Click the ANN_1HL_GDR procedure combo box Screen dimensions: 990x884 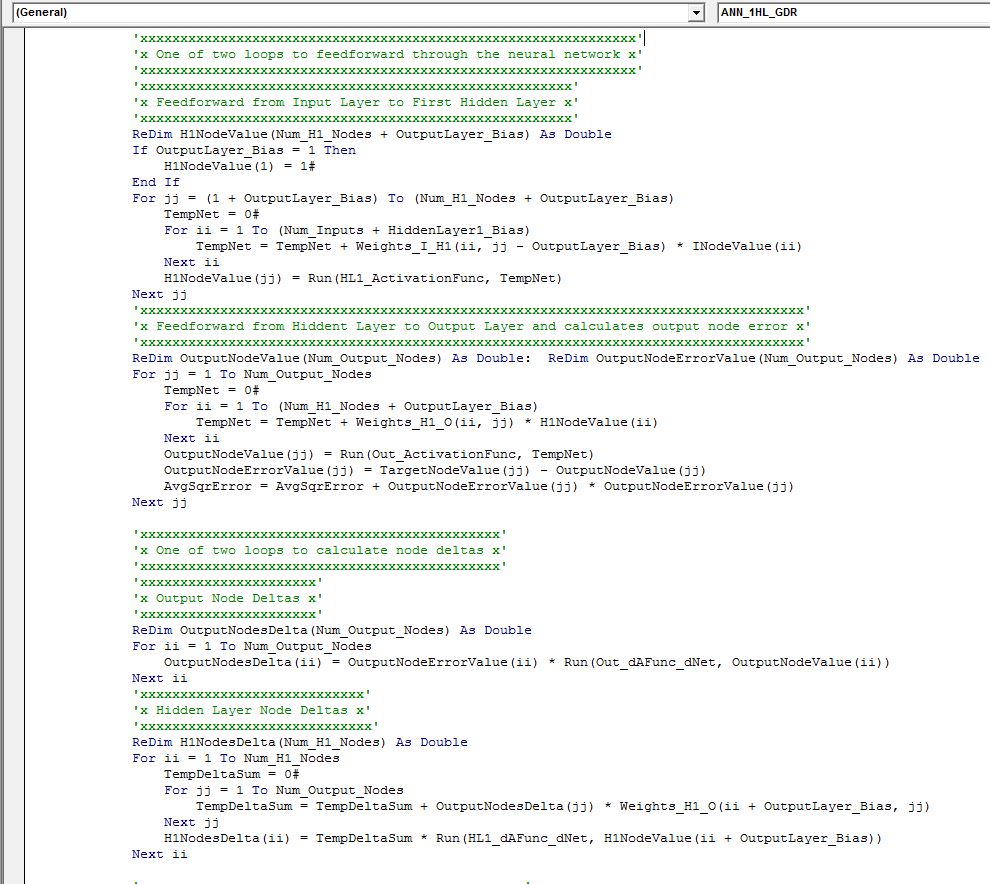(850, 12)
